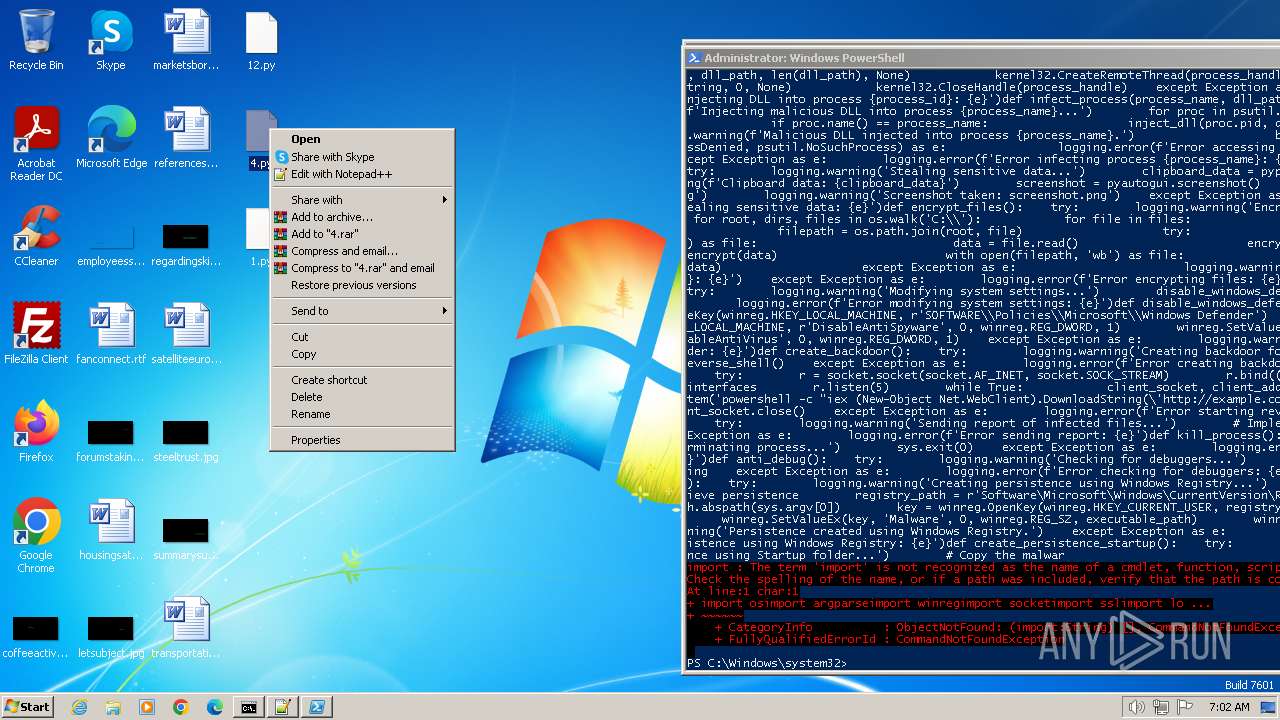Select the Skype desktop shortcut
Screen dimensions: 1280x720
pyautogui.click(x=111, y=40)
